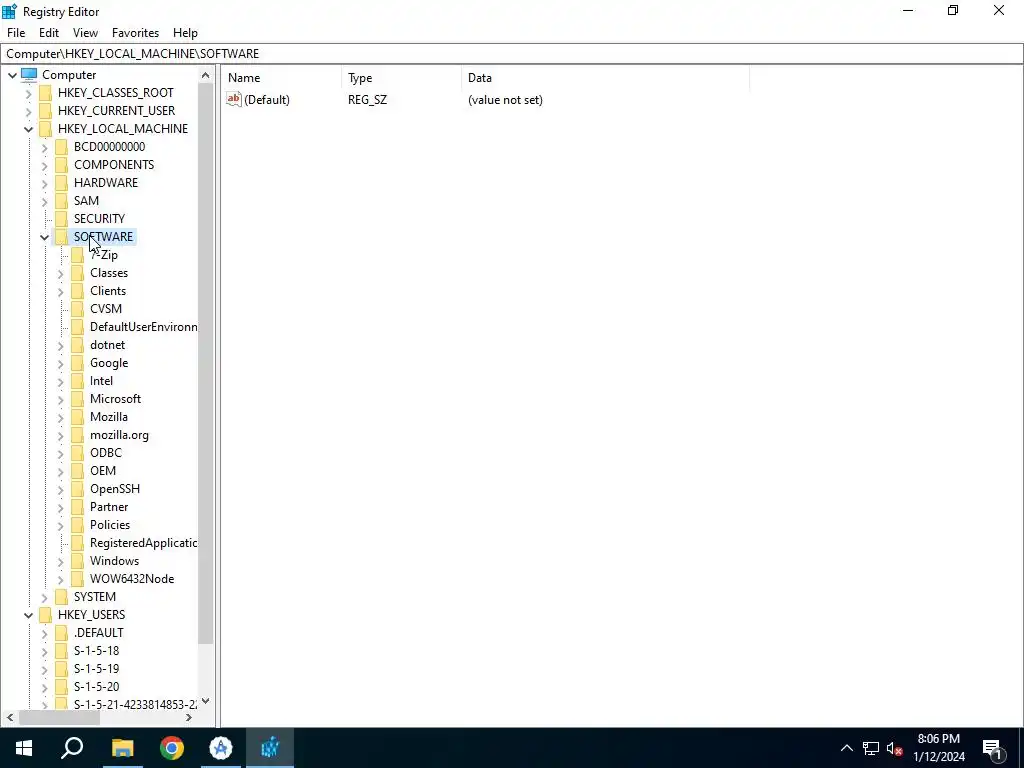1024x768 pixels.
Task: Click the Computer icon in tree
Action: coord(29,74)
